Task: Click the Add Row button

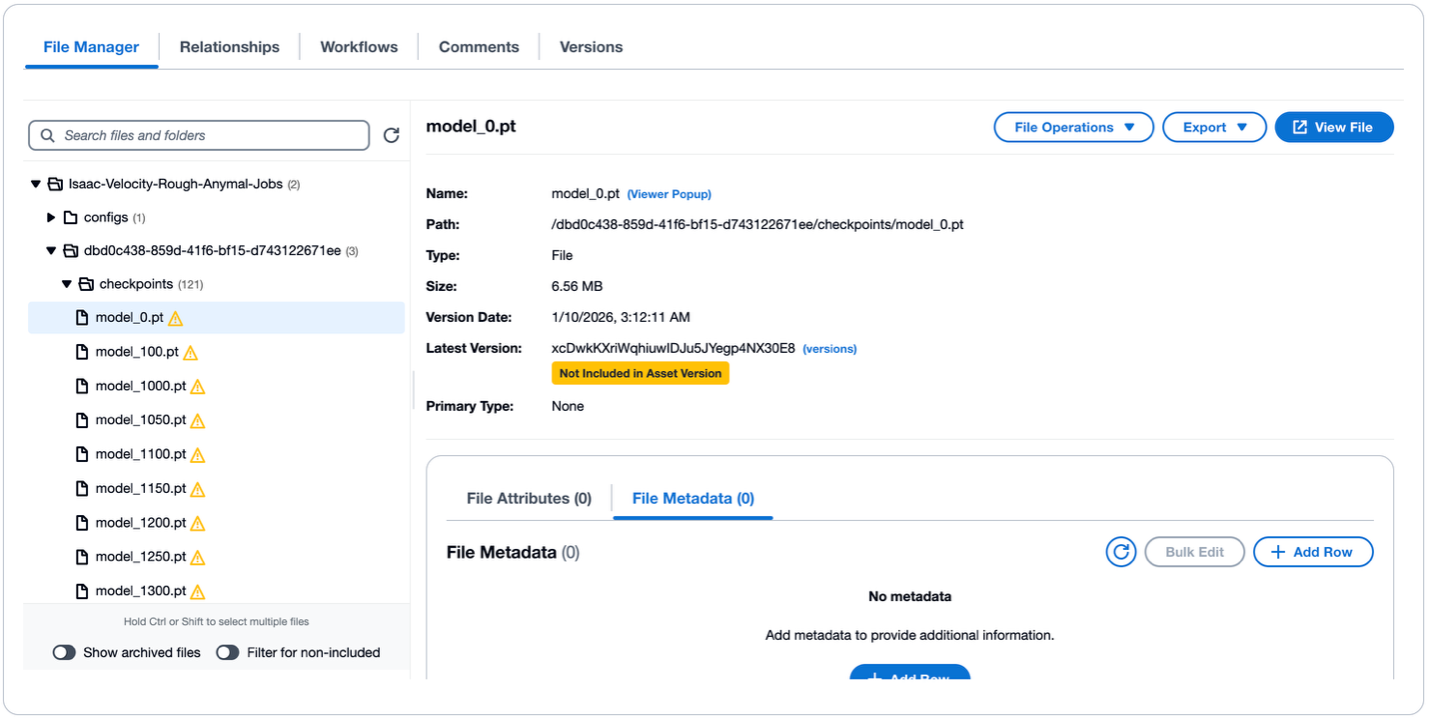Action: click(x=1313, y=551)
